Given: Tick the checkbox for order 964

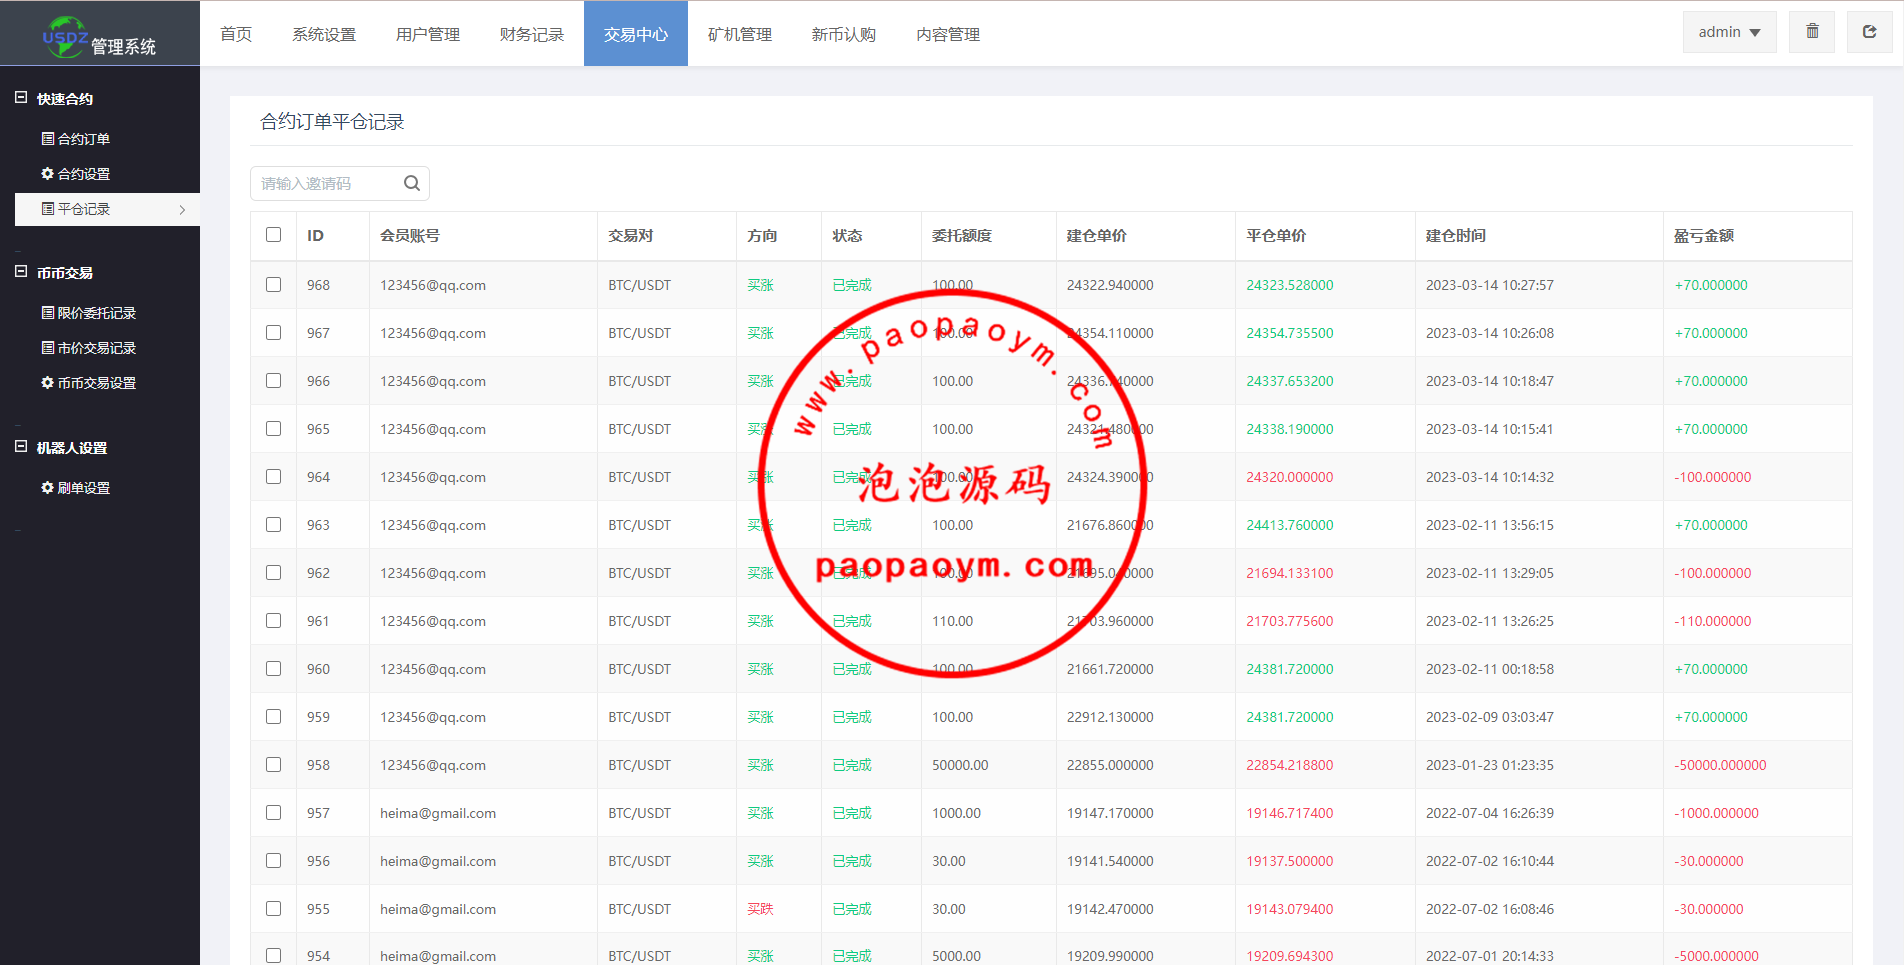Looking at the screenshot, I should 273,477.
